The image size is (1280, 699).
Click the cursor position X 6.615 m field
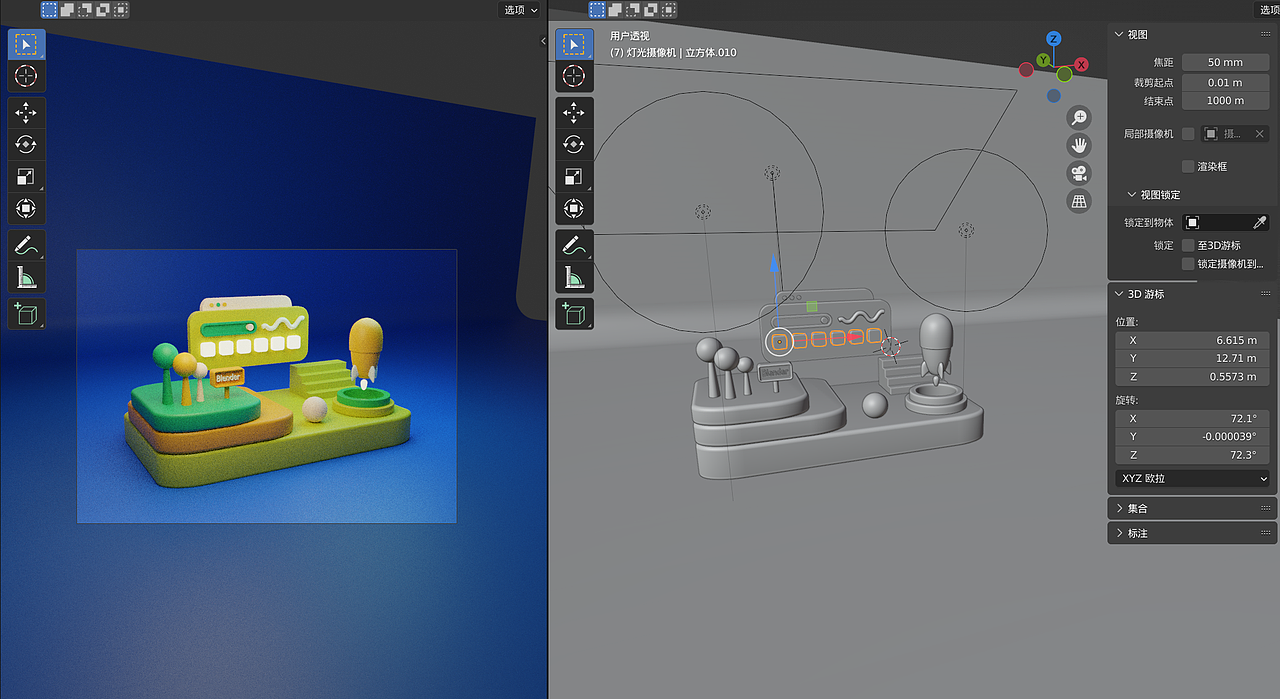point(1193,340)
